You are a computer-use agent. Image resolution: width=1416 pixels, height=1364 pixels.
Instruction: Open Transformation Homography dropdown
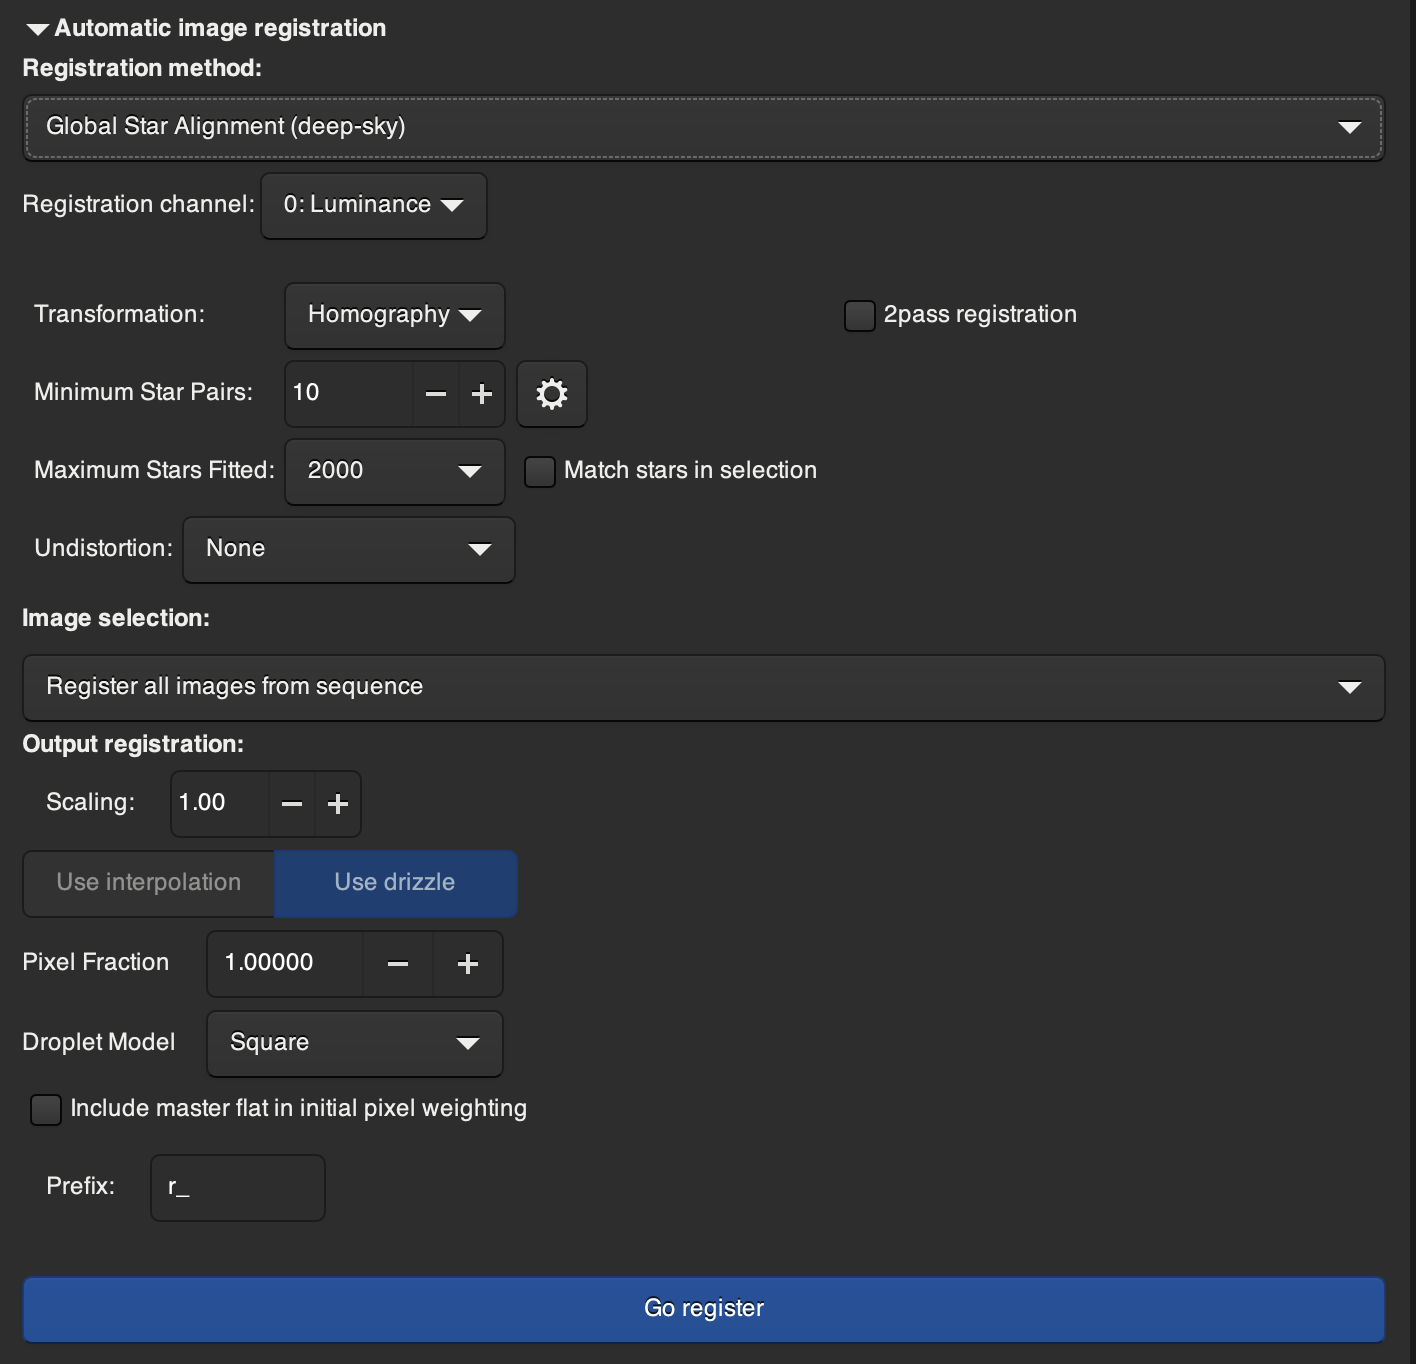point(394,316)
